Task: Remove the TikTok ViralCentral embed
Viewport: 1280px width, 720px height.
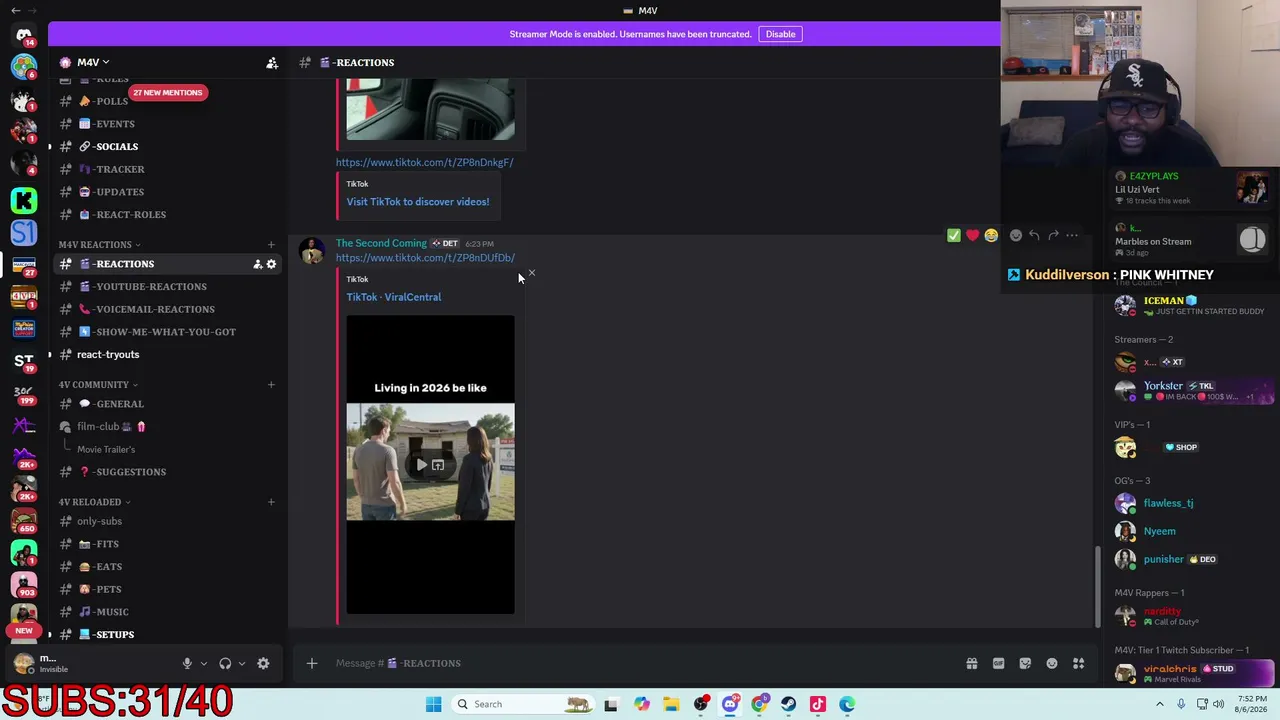Action: 532,273
